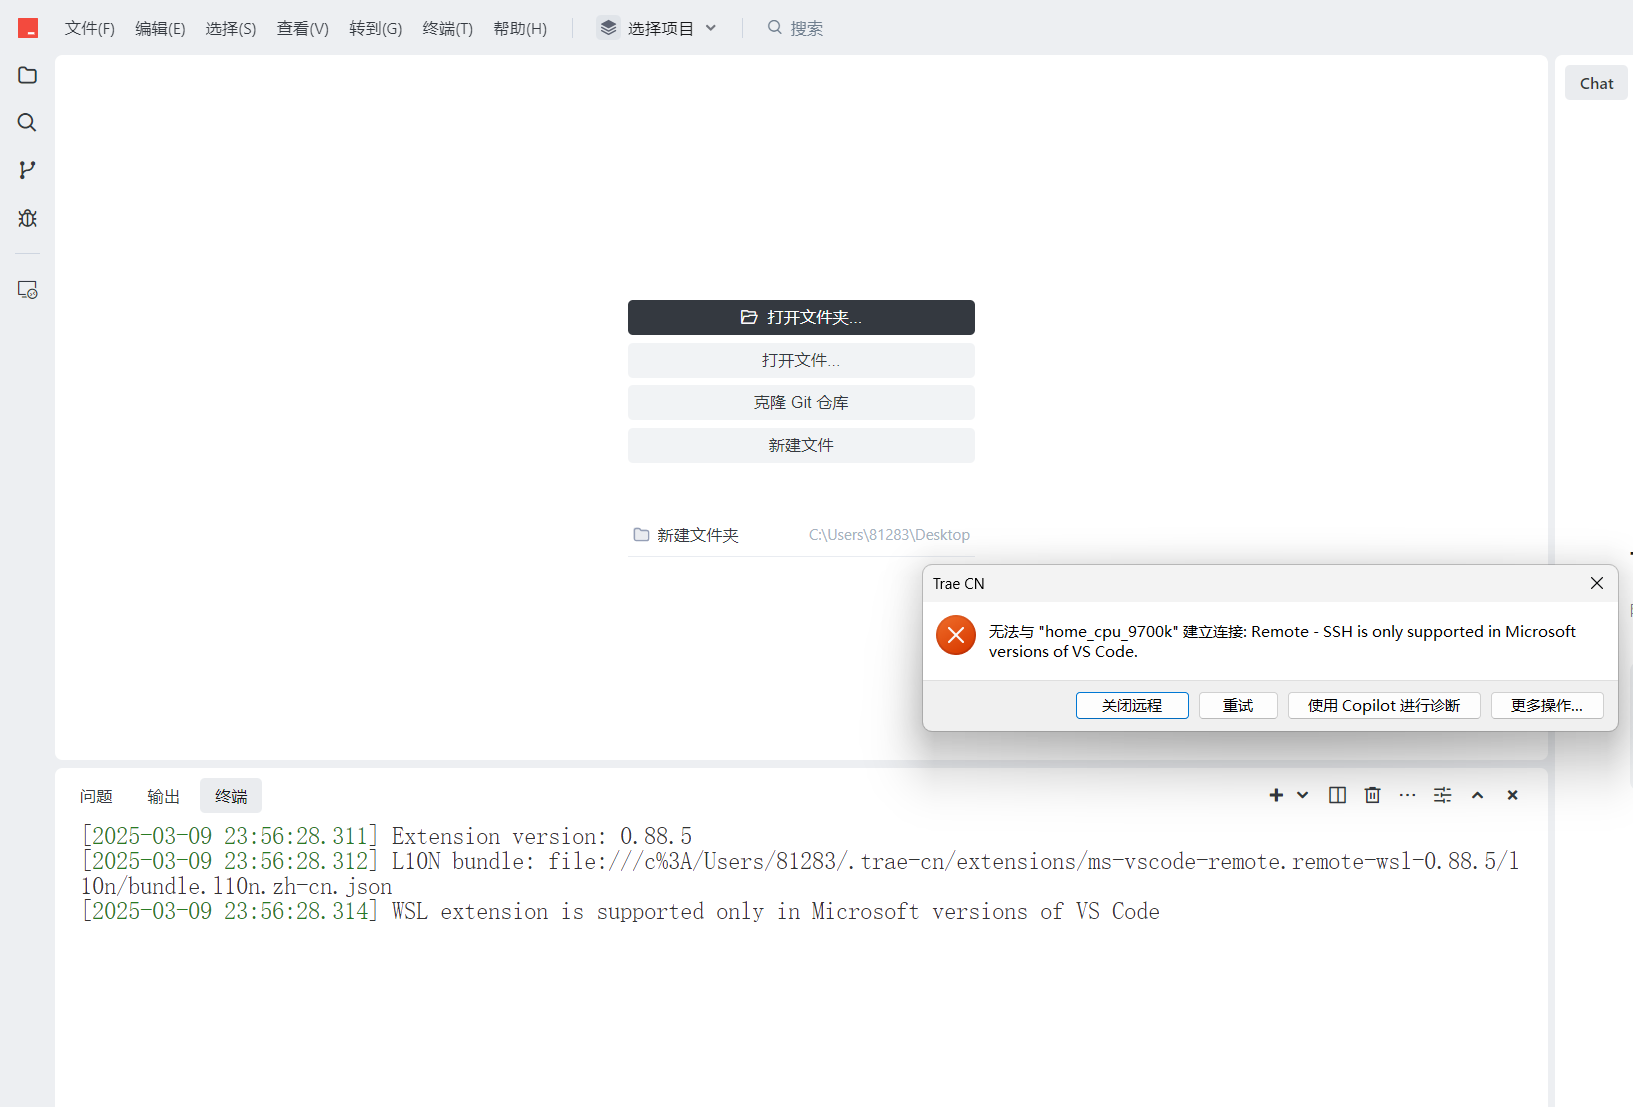Click the 'L10N bundle' terminal log line
Screen dimensions: 1633x1107
tap(800, 873)
